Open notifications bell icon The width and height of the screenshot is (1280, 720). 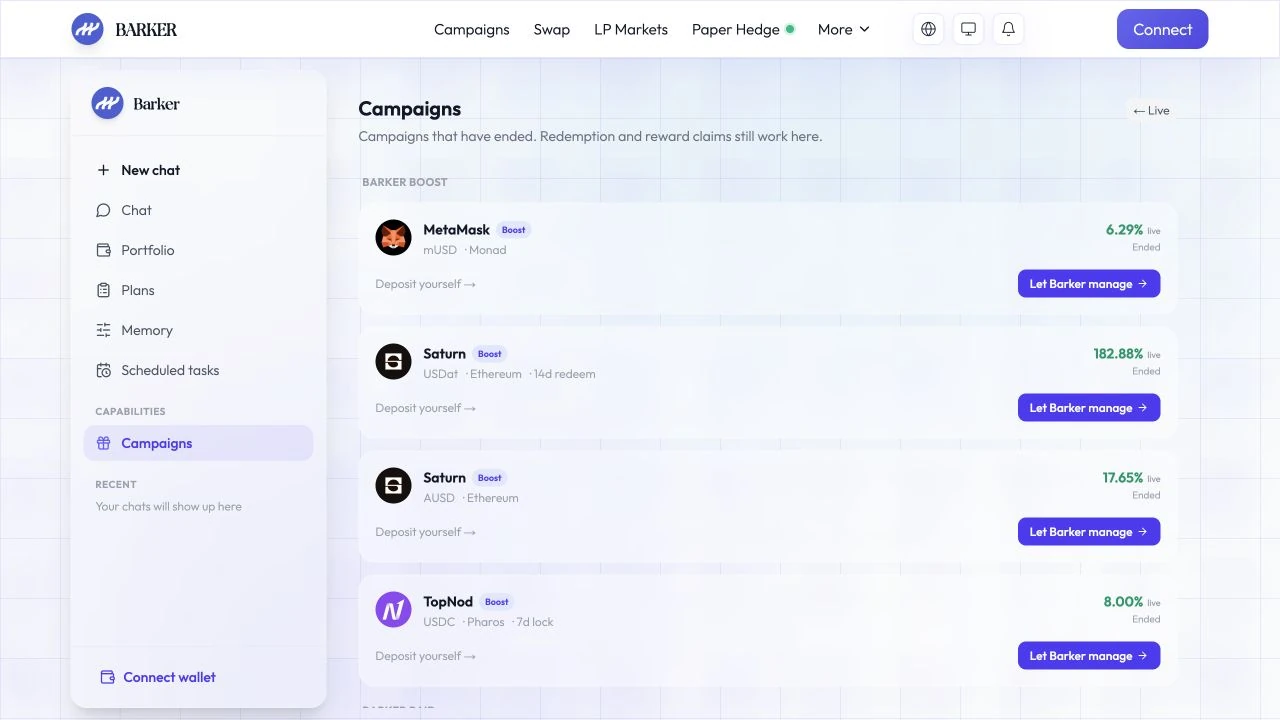[1009, 29]
